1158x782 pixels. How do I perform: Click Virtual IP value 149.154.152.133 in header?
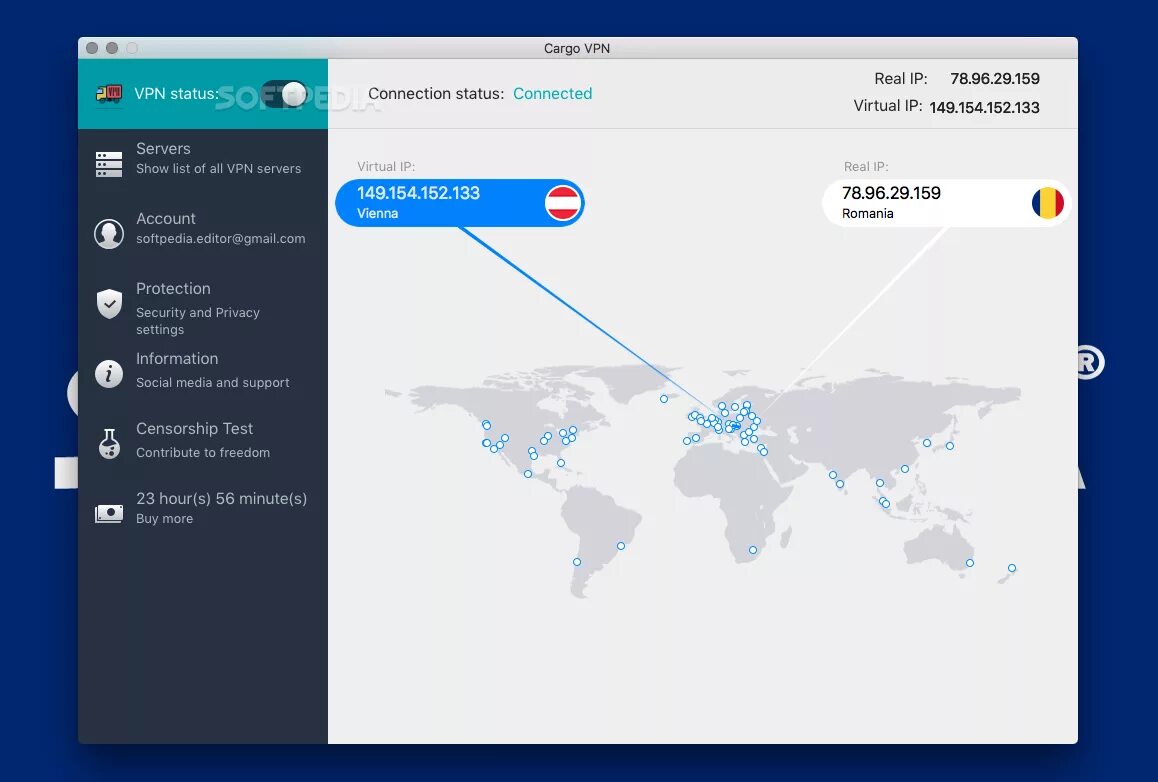(984, 107)
